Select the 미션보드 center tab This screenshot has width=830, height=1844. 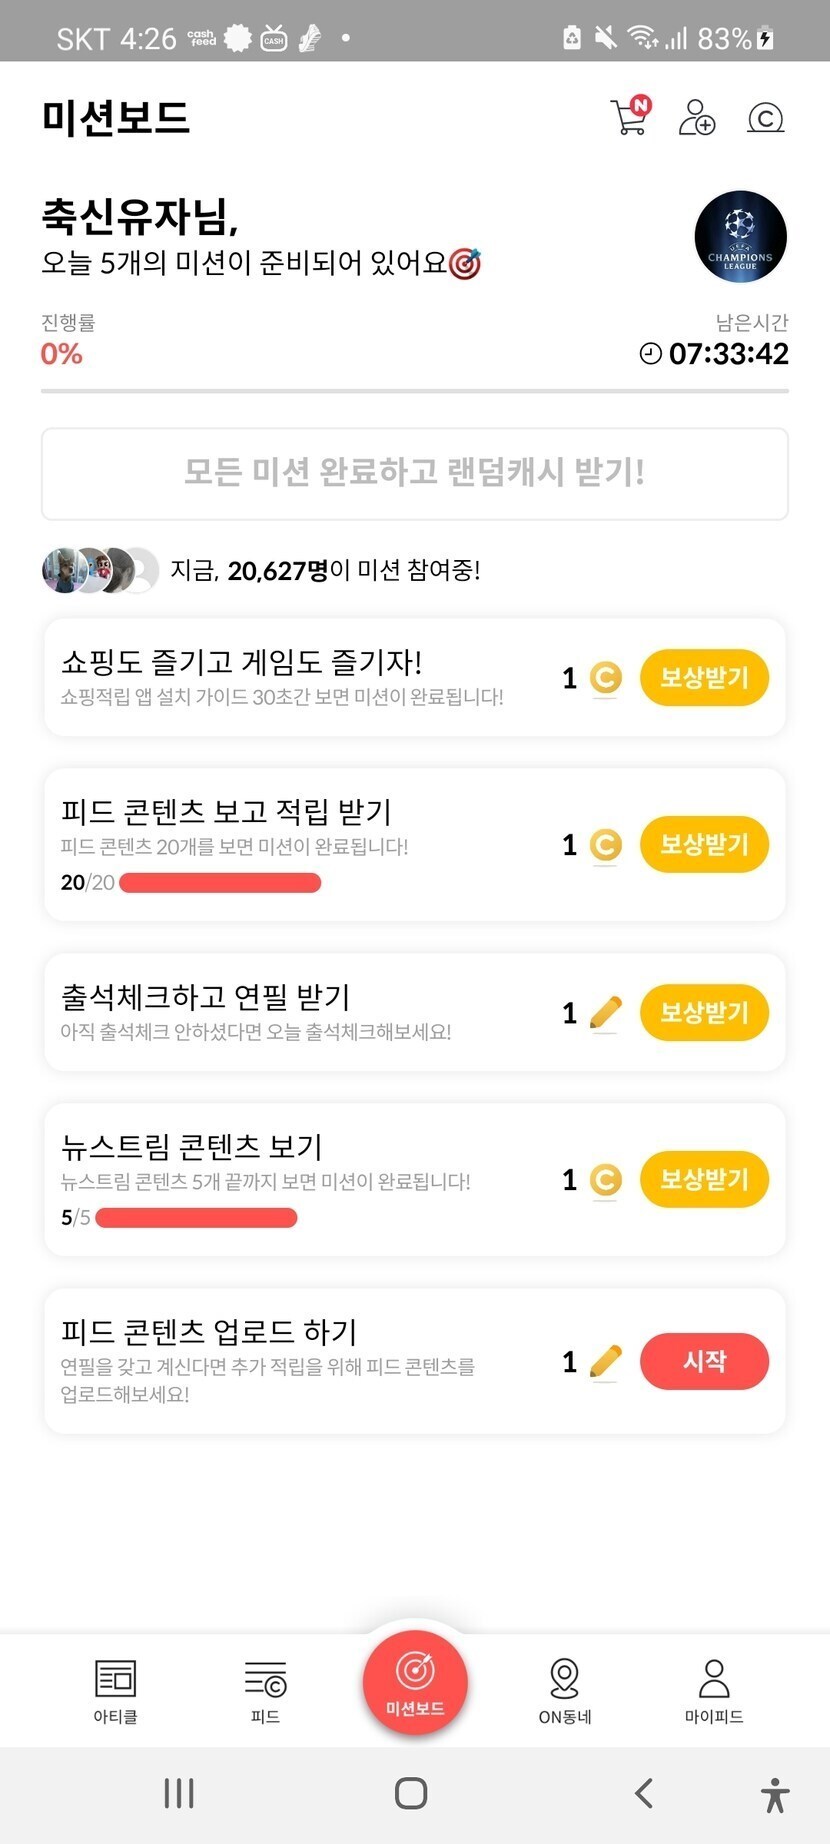point(415,1682)
